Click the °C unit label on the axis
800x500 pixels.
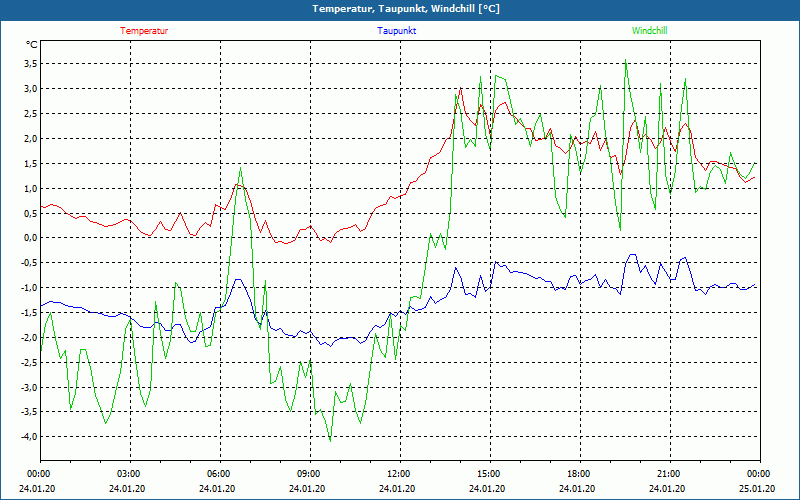click(x=32, y=45)
